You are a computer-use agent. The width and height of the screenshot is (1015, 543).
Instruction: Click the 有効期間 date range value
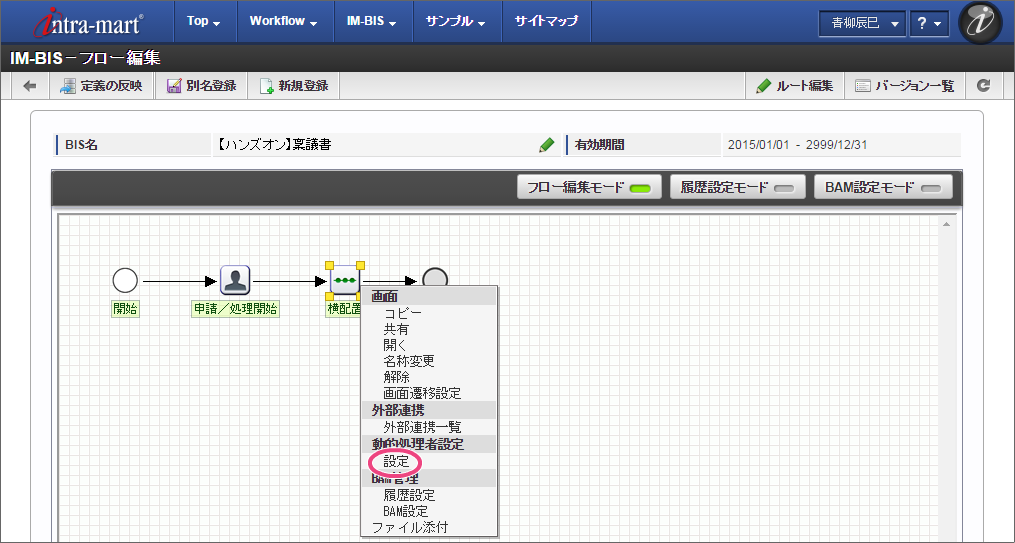(798, 145)
